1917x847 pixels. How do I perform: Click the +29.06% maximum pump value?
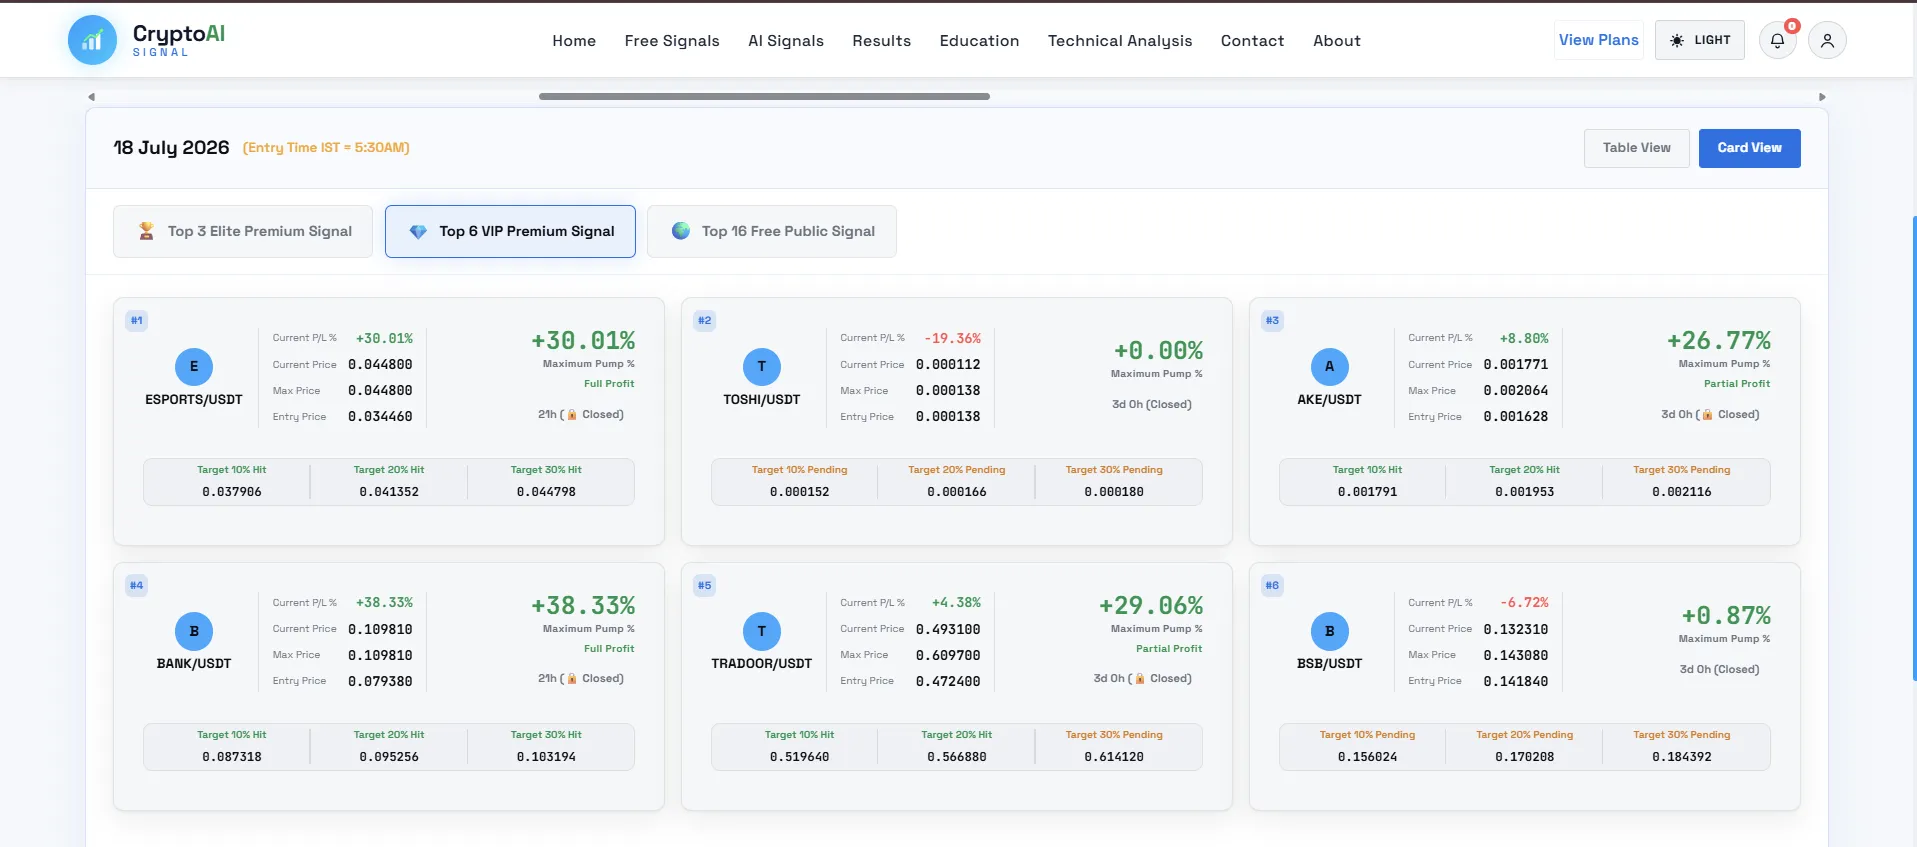coord(1151,606)
